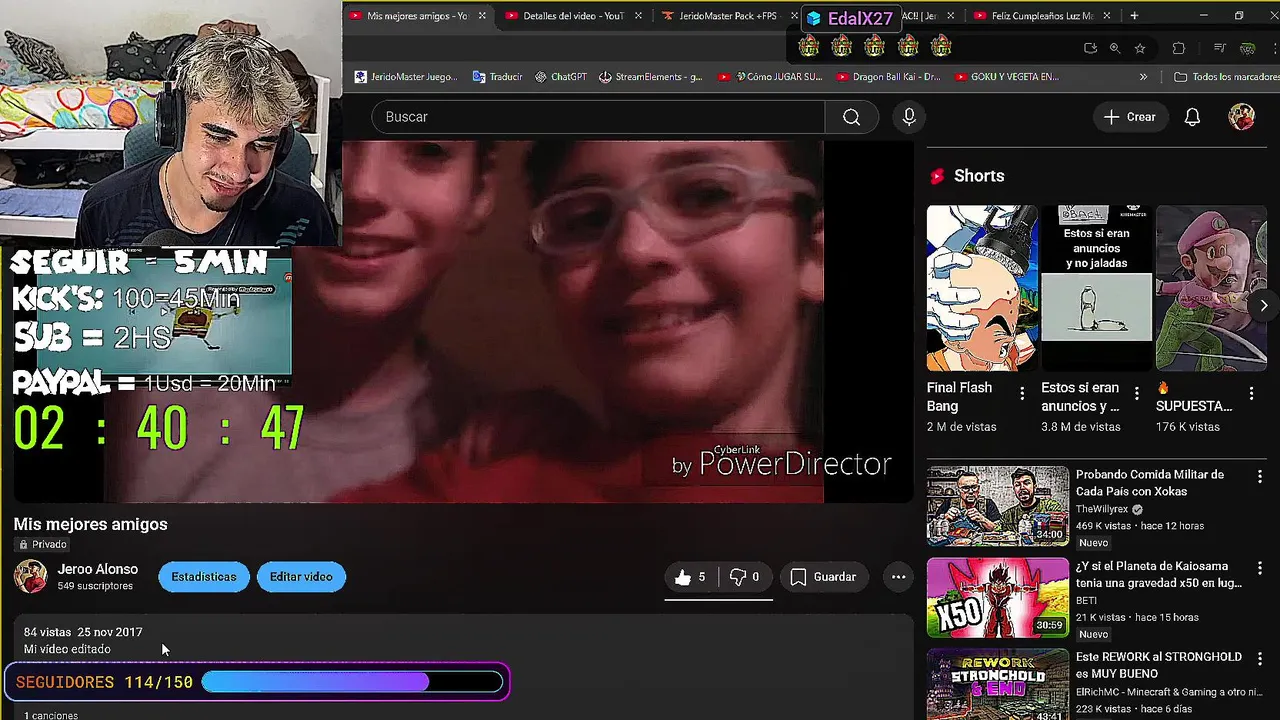
Task: Open Probando Comida Militar video title
Action: [1150, 483]
